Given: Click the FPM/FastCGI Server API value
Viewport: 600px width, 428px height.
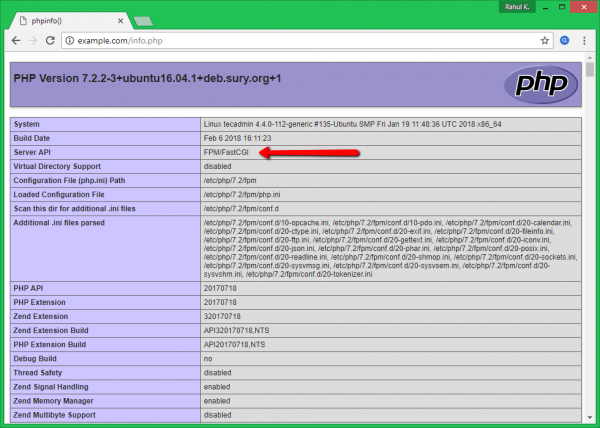Looking at the screenshot, I should point(228,152).
